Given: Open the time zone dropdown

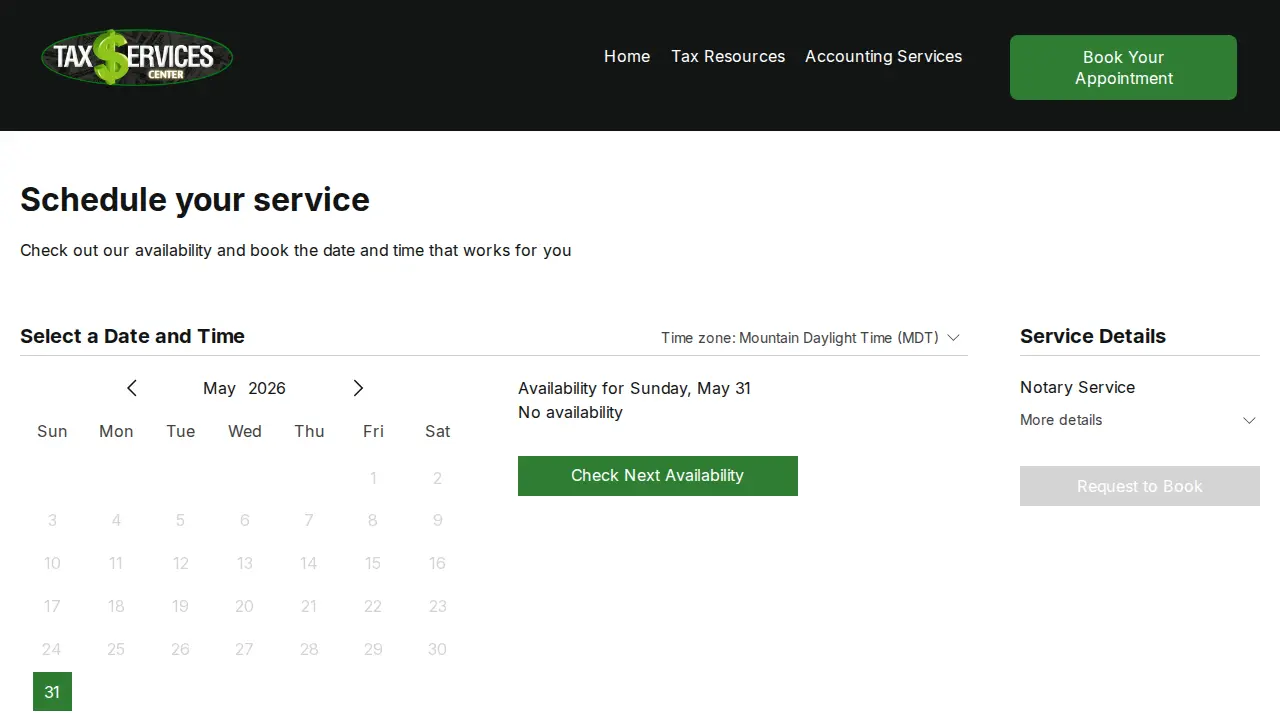Looking at the screenshot, I should click(811, 338).
